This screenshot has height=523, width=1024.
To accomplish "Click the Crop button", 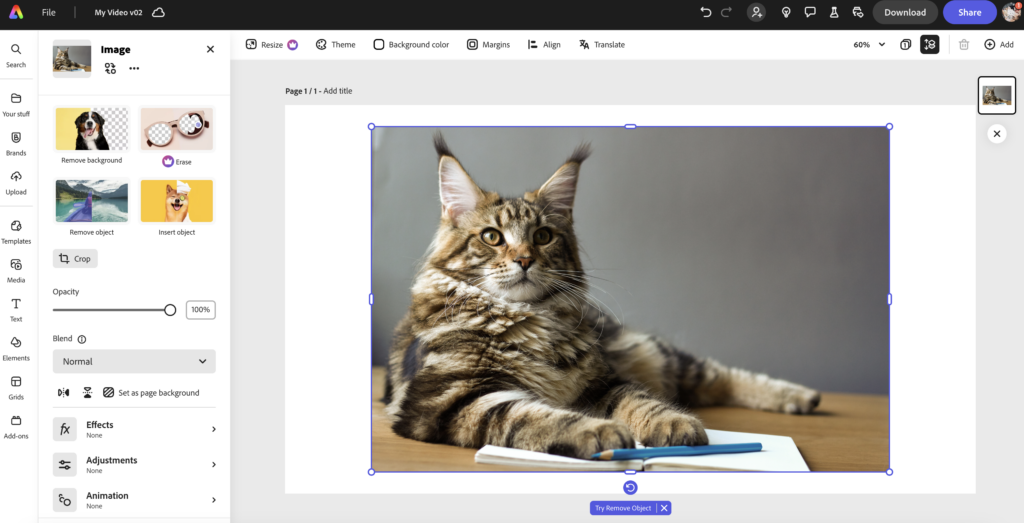I will (x=75, y=259).
